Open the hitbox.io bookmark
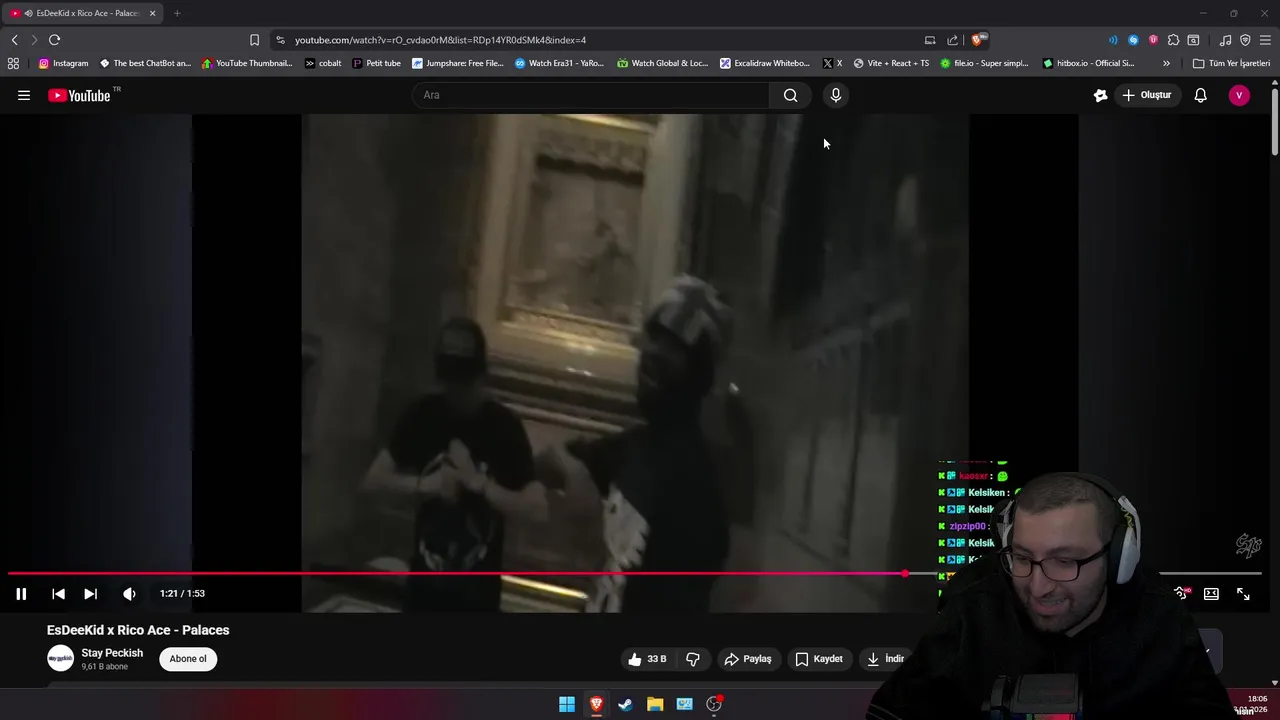 1088,63
